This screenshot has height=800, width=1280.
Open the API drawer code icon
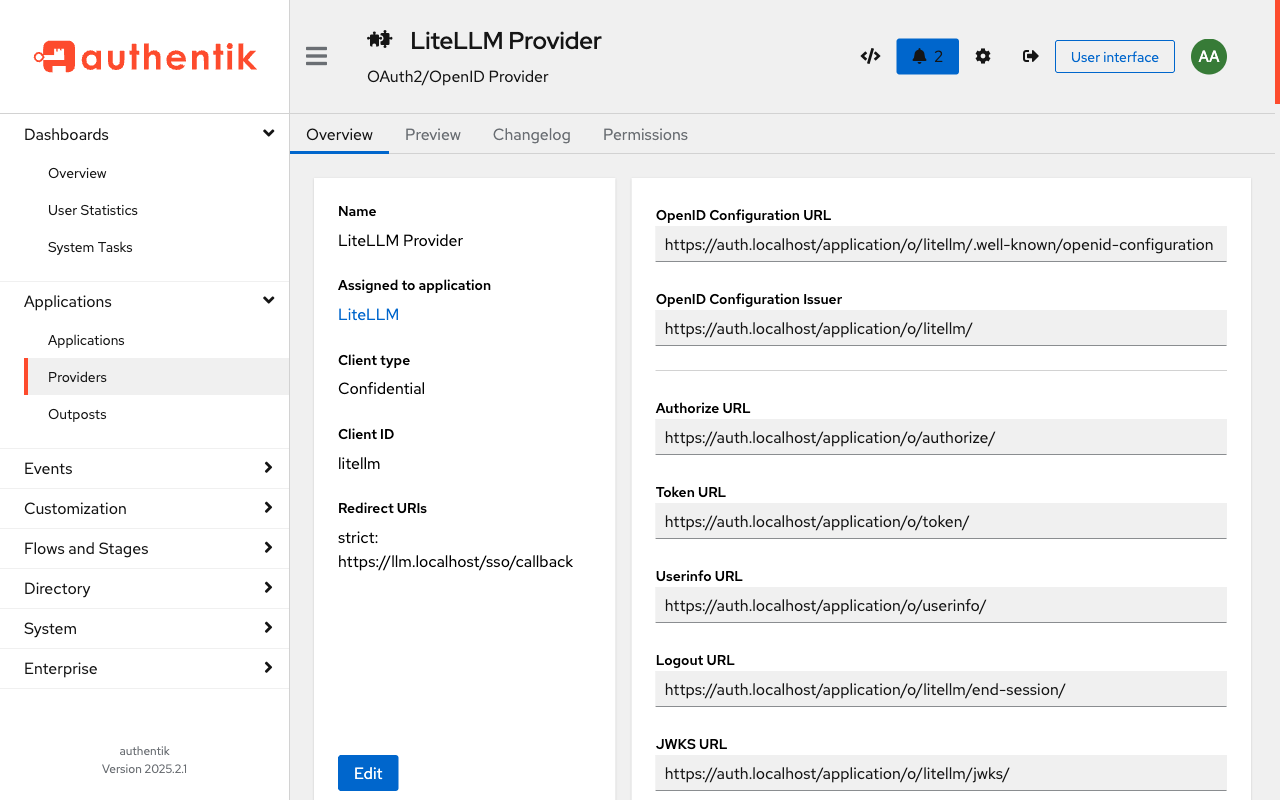point(870,56)
